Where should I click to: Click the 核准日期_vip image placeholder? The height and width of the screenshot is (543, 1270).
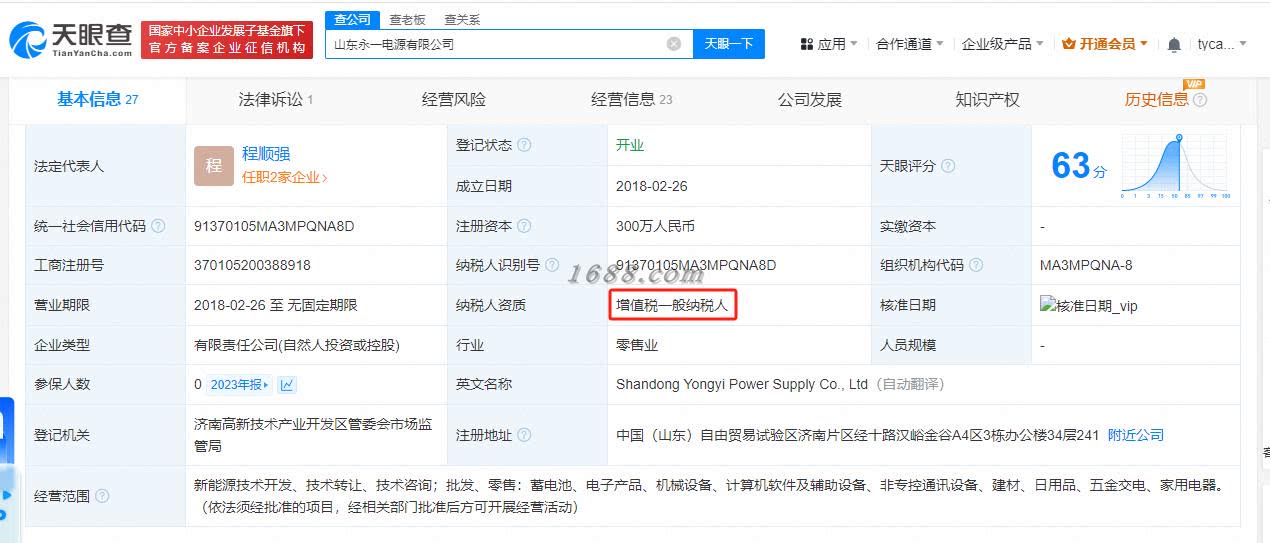coord(1089,305)
